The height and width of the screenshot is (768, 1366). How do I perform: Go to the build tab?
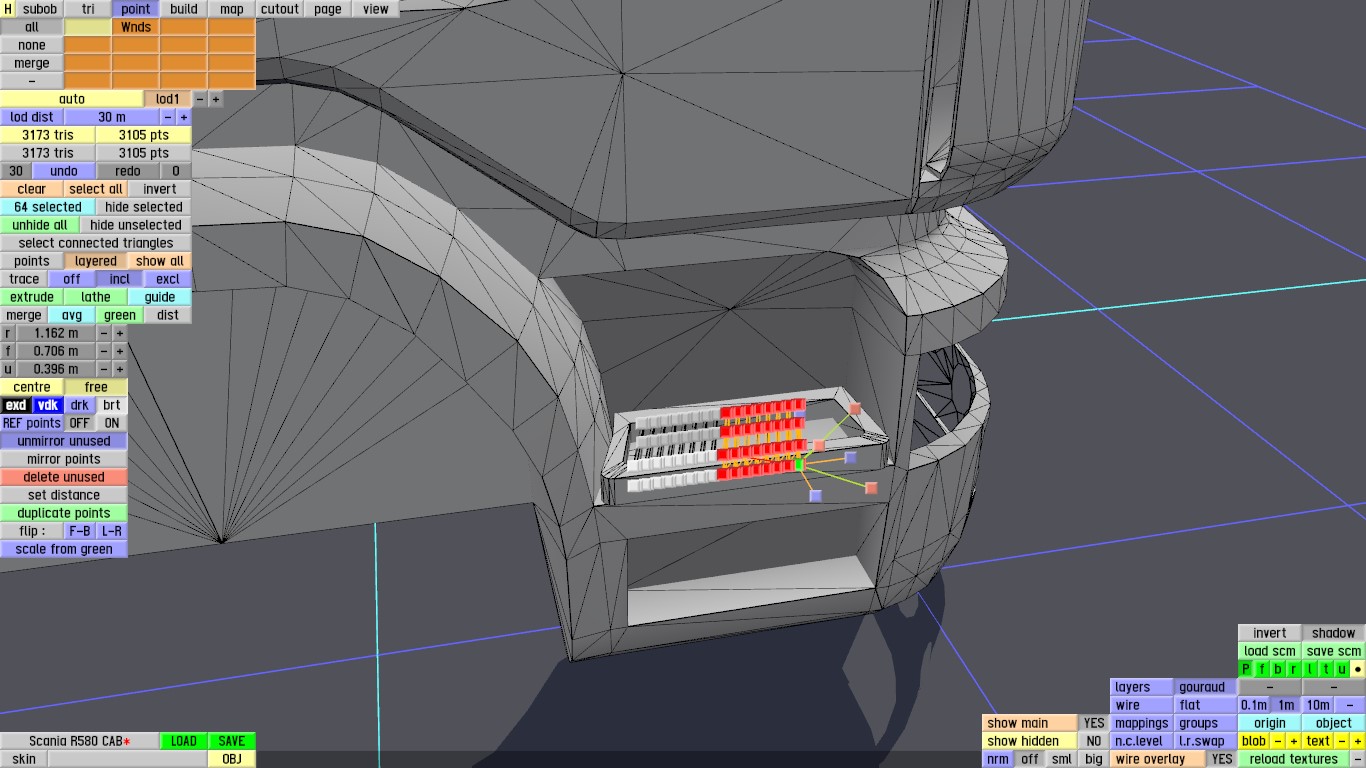pos(184,9)
